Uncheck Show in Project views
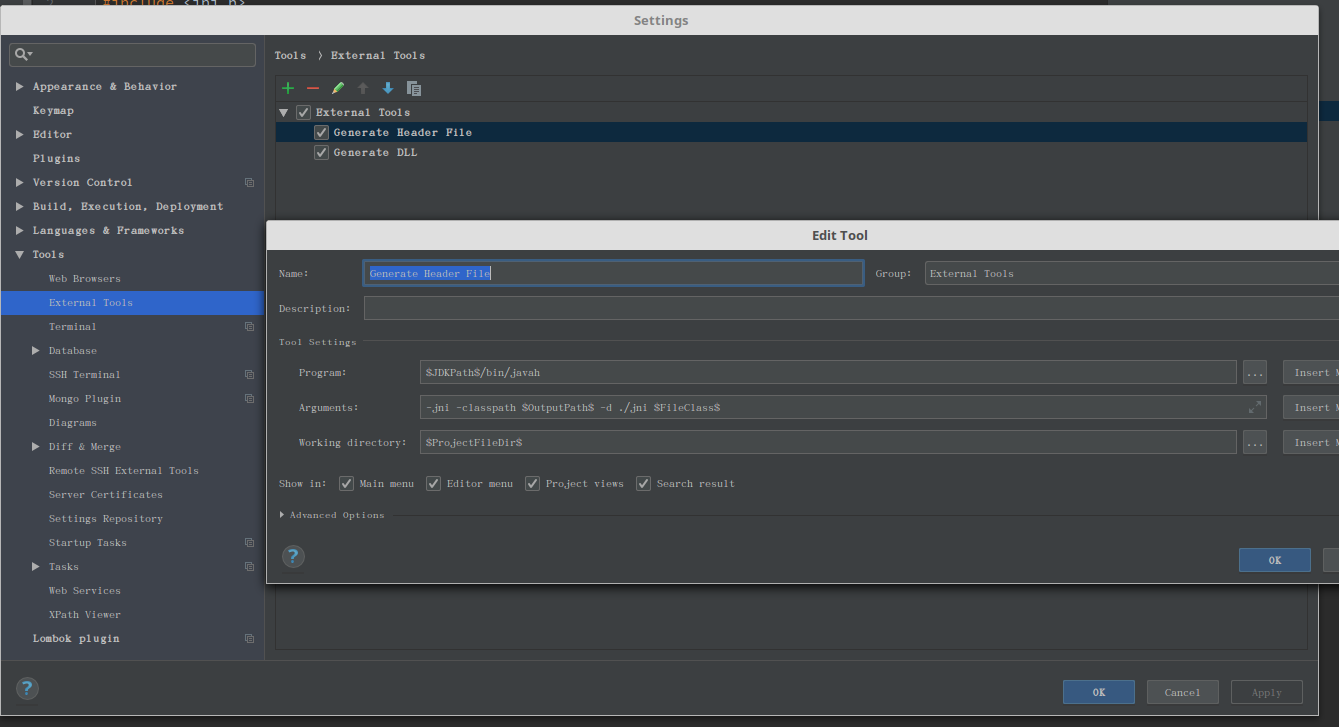This screenshot has height=727, width=1339. pyautogui.click(x=532, y=483)
